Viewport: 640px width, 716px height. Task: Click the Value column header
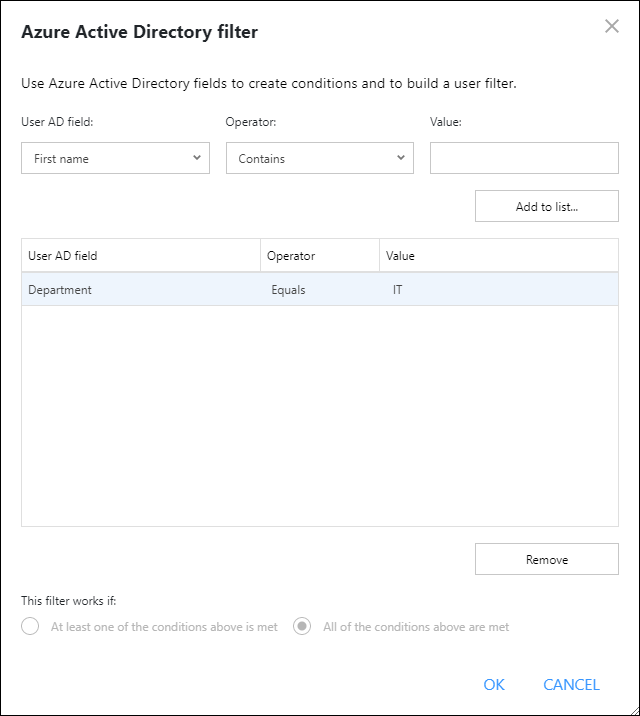[x=499, y=255]
